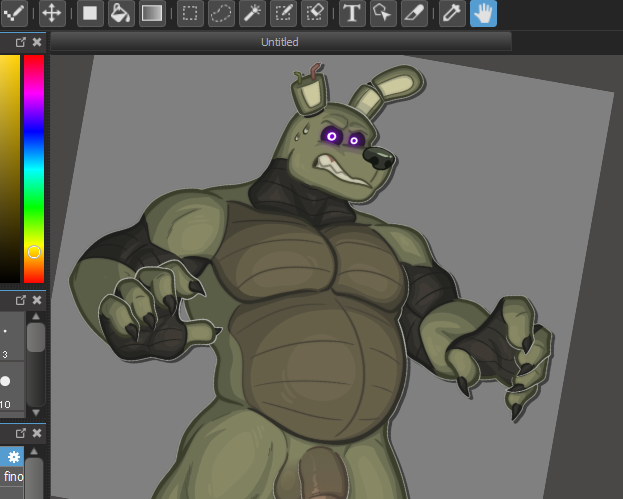Close the brush list panel

click(x=37, y=433)
